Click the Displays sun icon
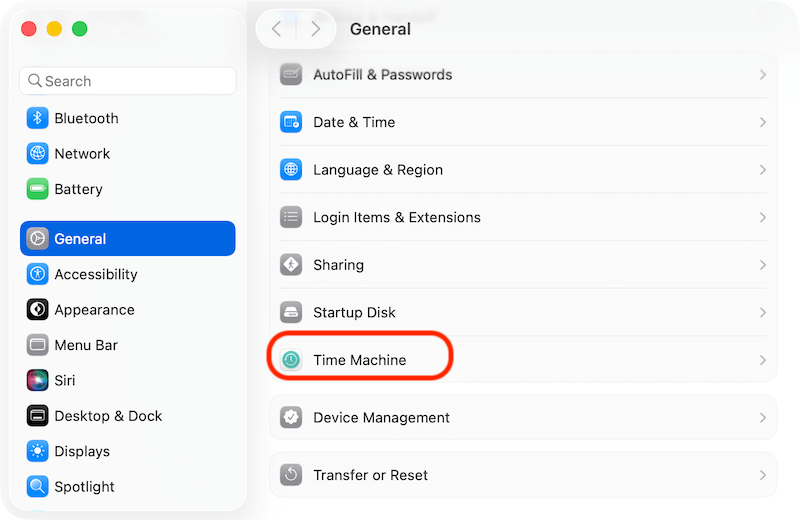 tap(37, 451)
